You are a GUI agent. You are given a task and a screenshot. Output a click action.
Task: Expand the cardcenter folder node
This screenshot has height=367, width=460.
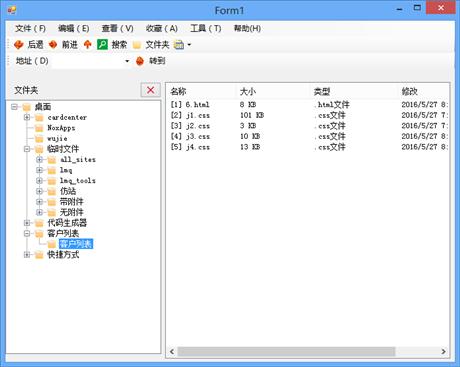(27, 117)
